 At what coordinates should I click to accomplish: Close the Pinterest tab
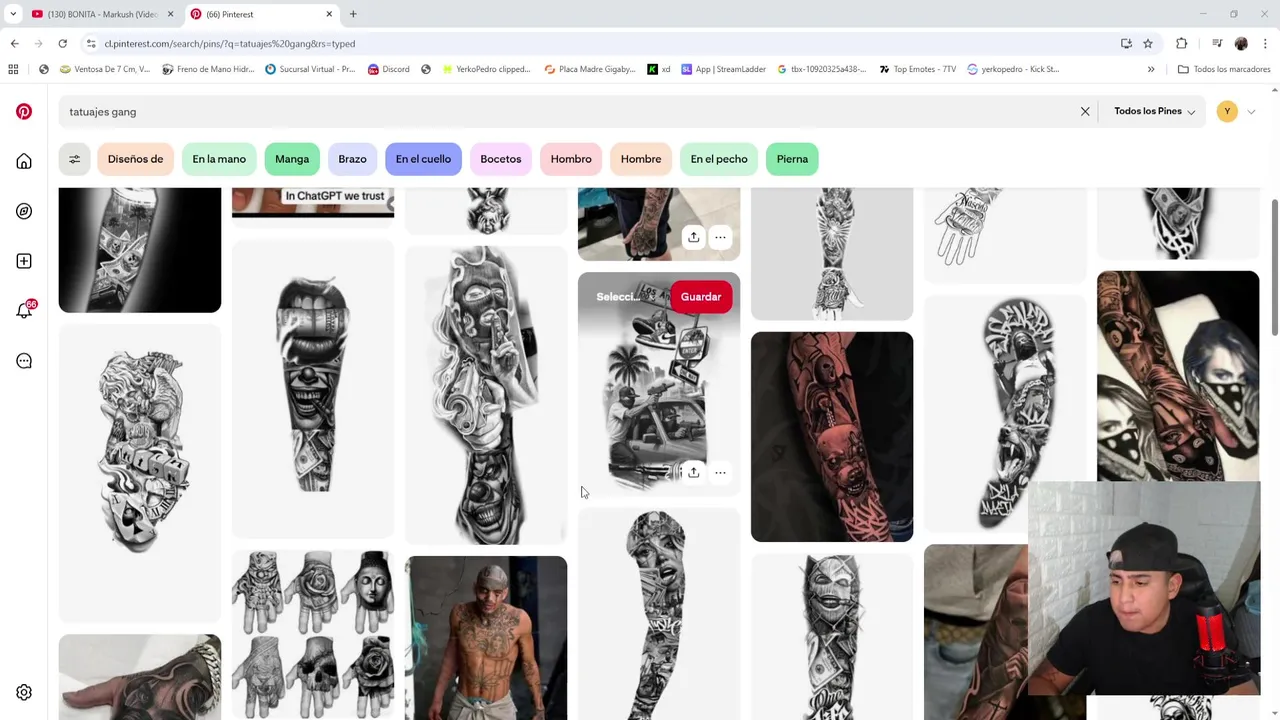[329, 14]
